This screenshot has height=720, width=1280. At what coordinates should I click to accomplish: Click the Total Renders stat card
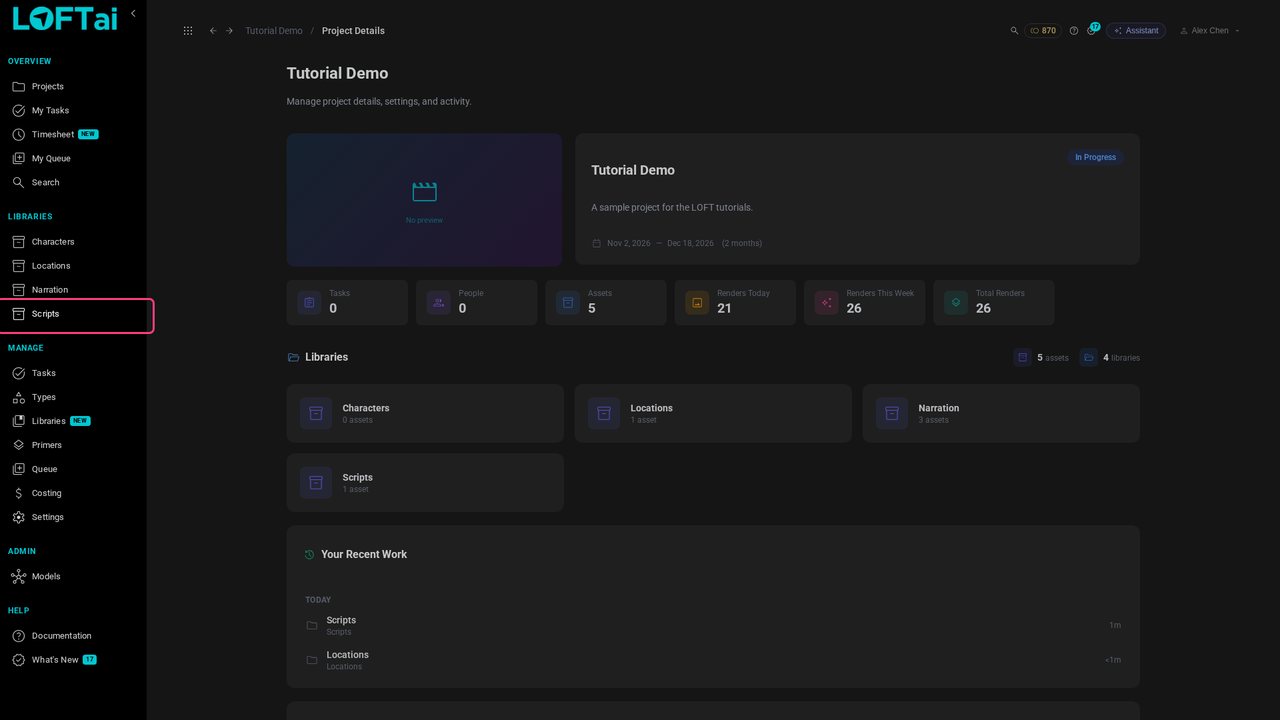[994, 302]
